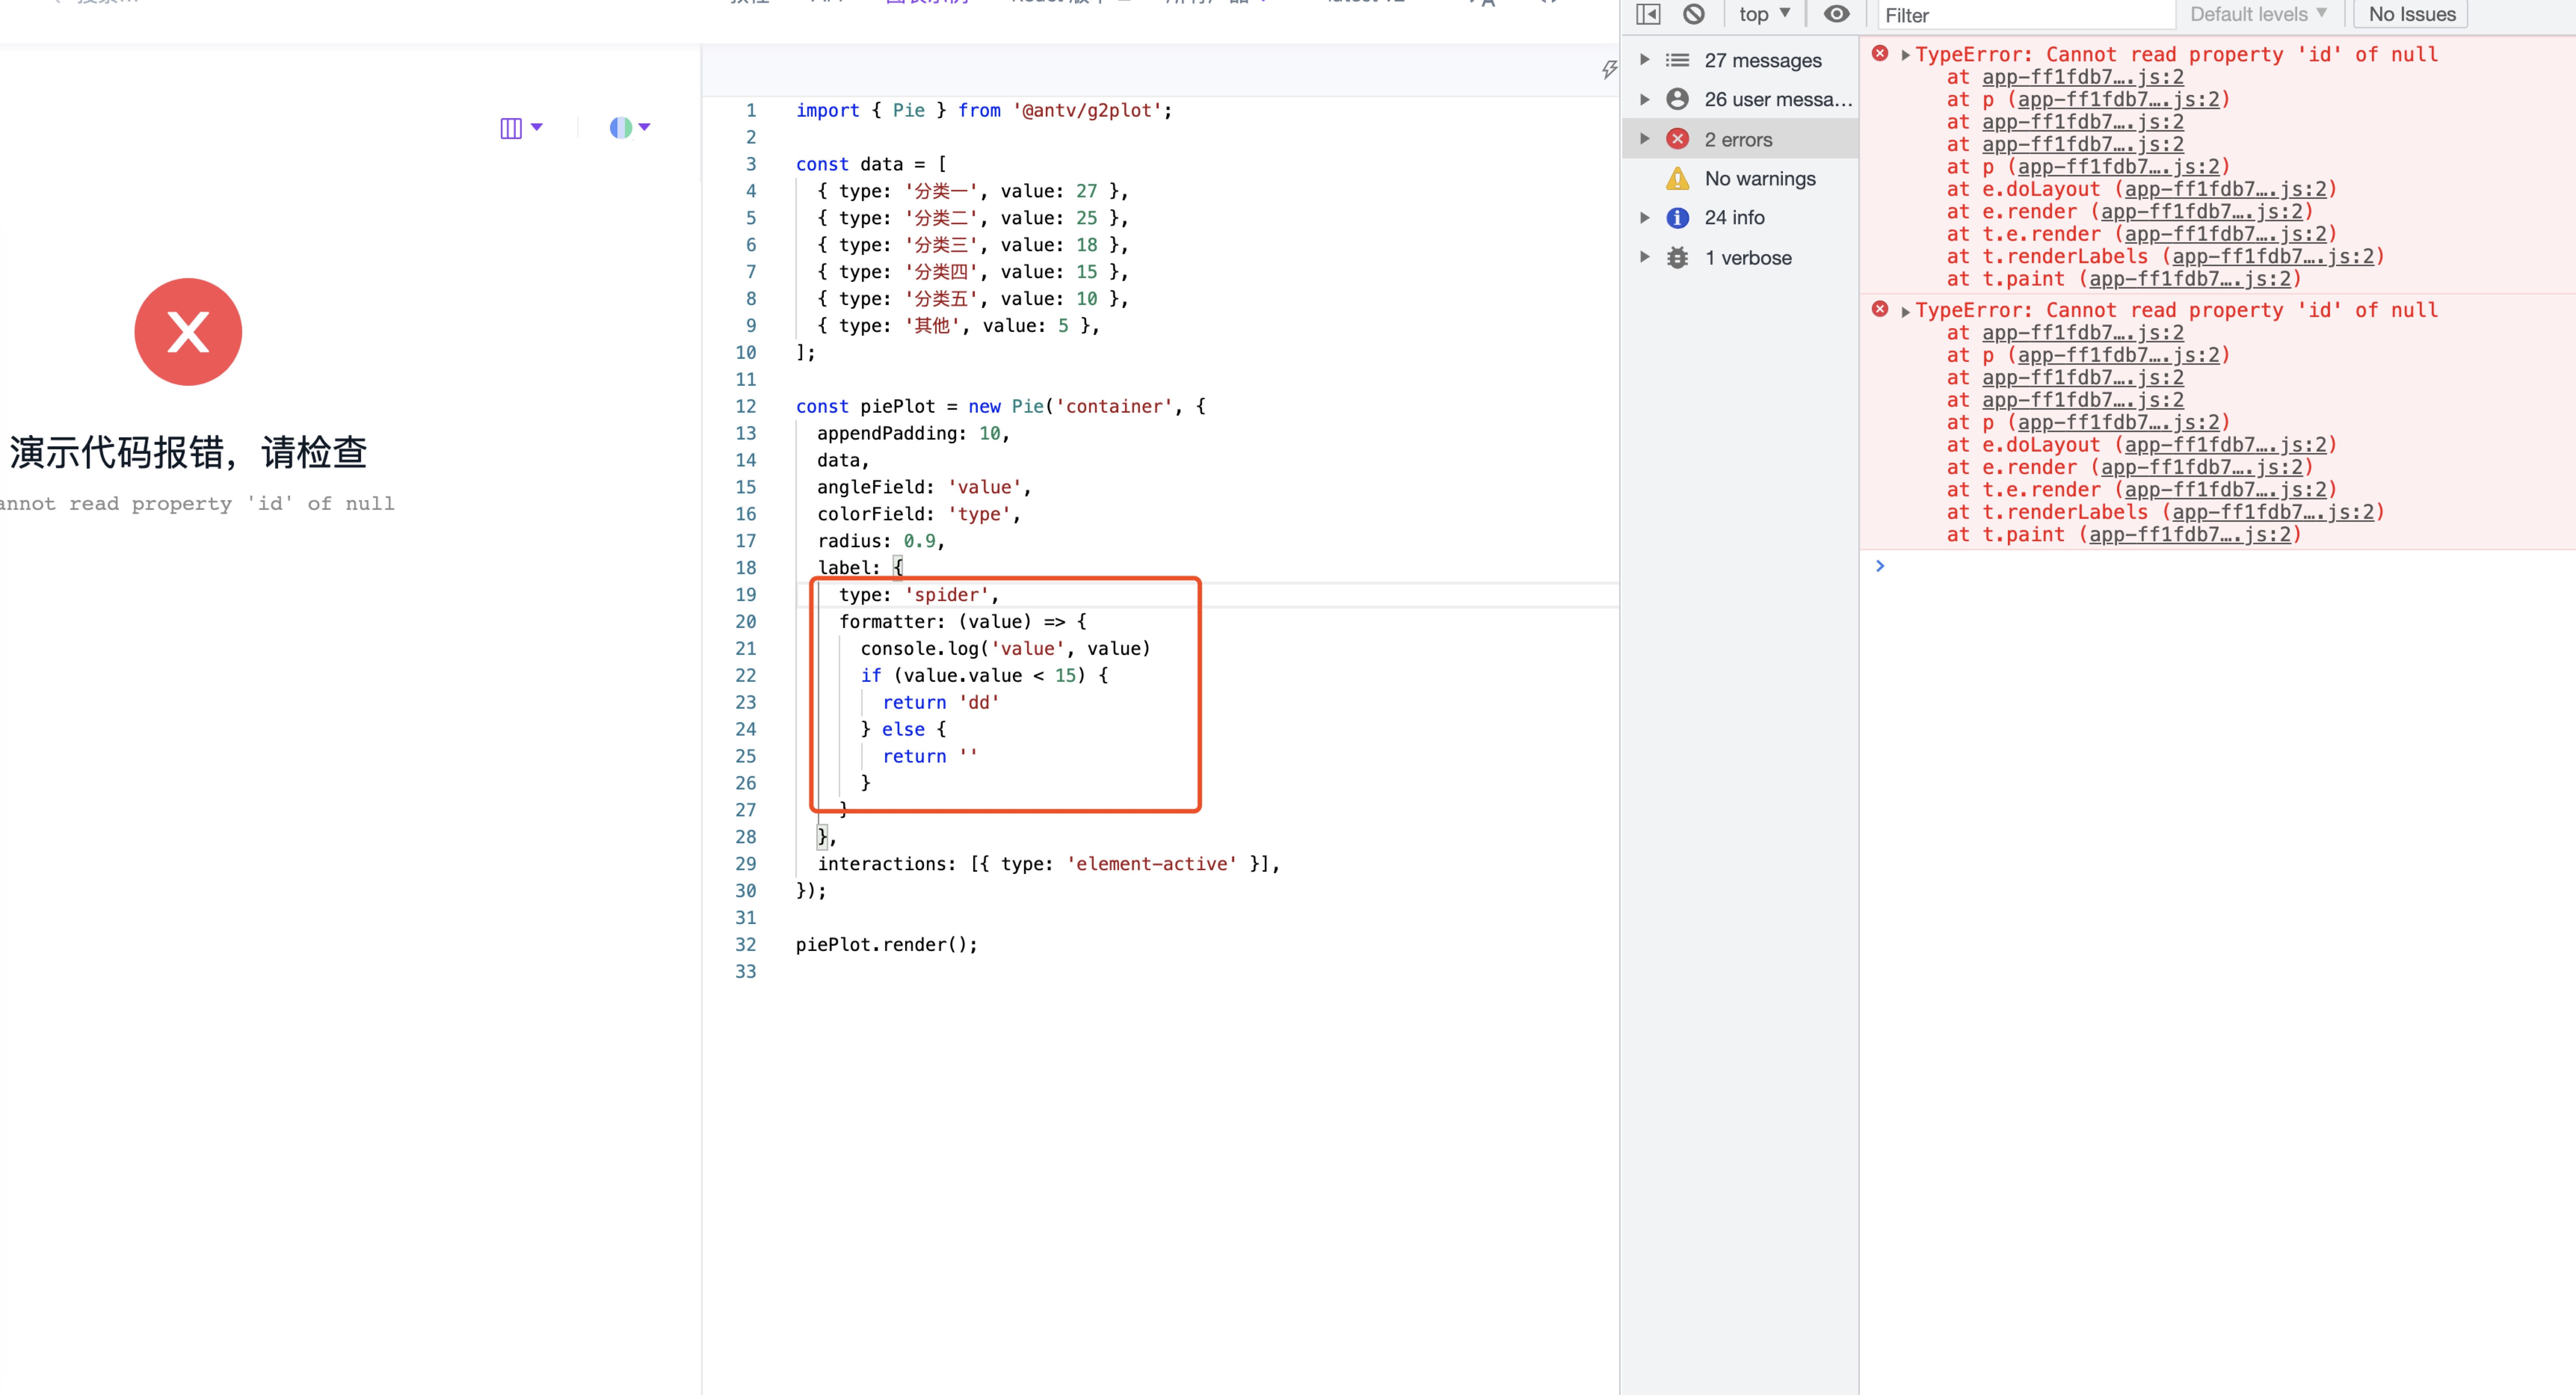Open the t.paint source link in the first error
This screenshot has height=1395, width=2576.
point(2189,279)
